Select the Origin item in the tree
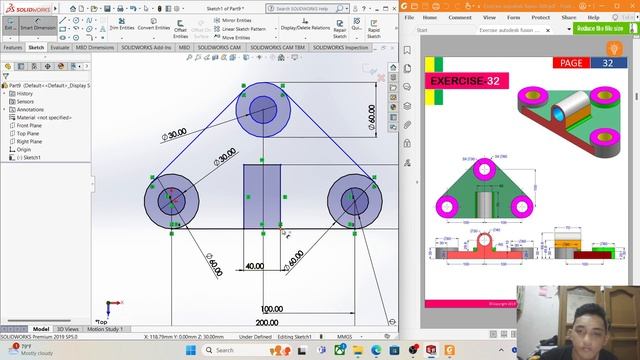The image size is (640, 360). (23, 149)
